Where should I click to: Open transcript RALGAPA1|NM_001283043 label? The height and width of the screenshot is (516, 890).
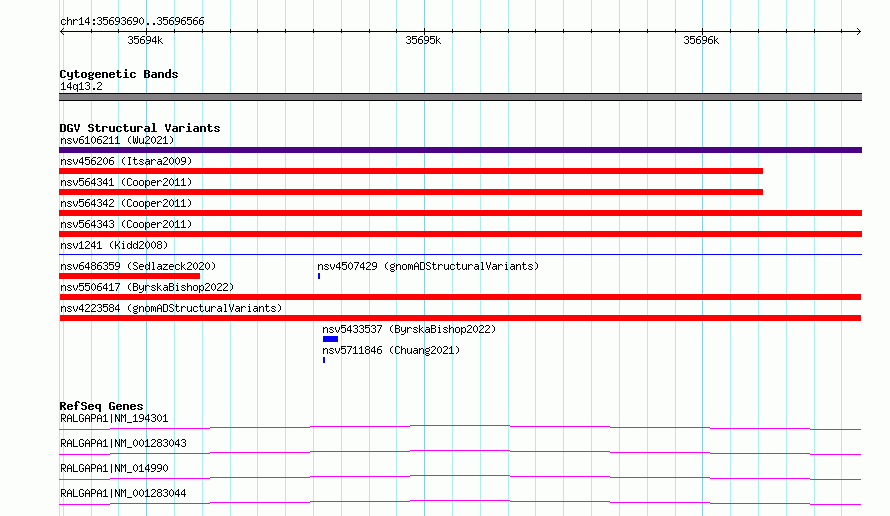(x=123, y=443)
